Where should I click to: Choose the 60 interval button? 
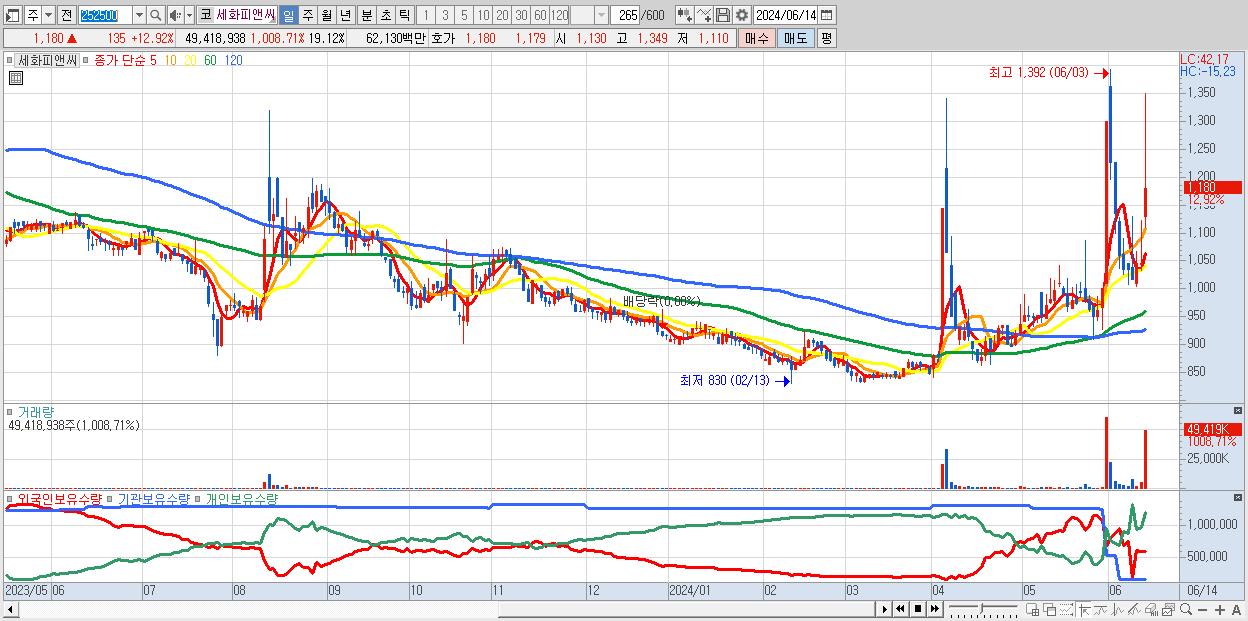click(540, 15)
